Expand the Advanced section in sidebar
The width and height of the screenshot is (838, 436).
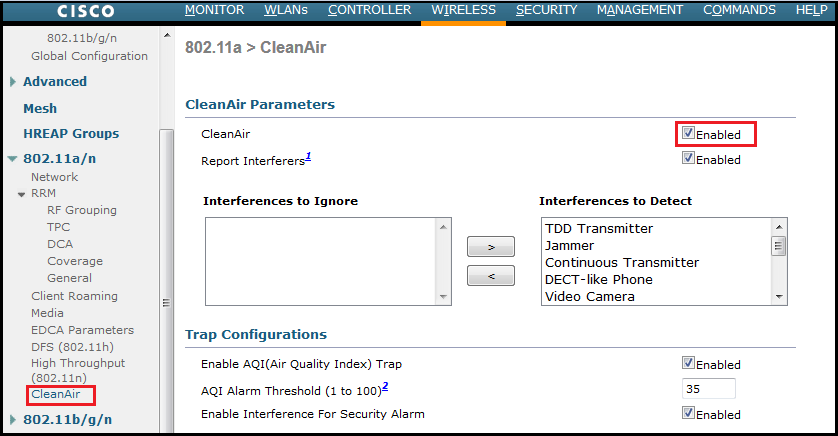13,82
